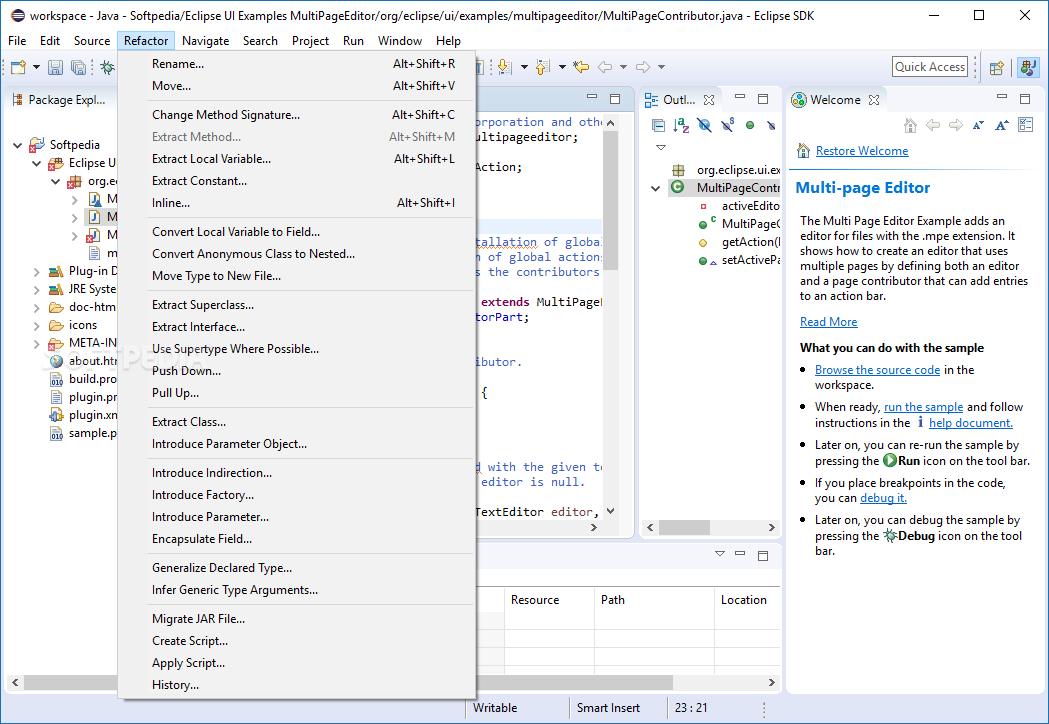Open the Next Annotation dropdown arrow

click(x=524, y=67)
